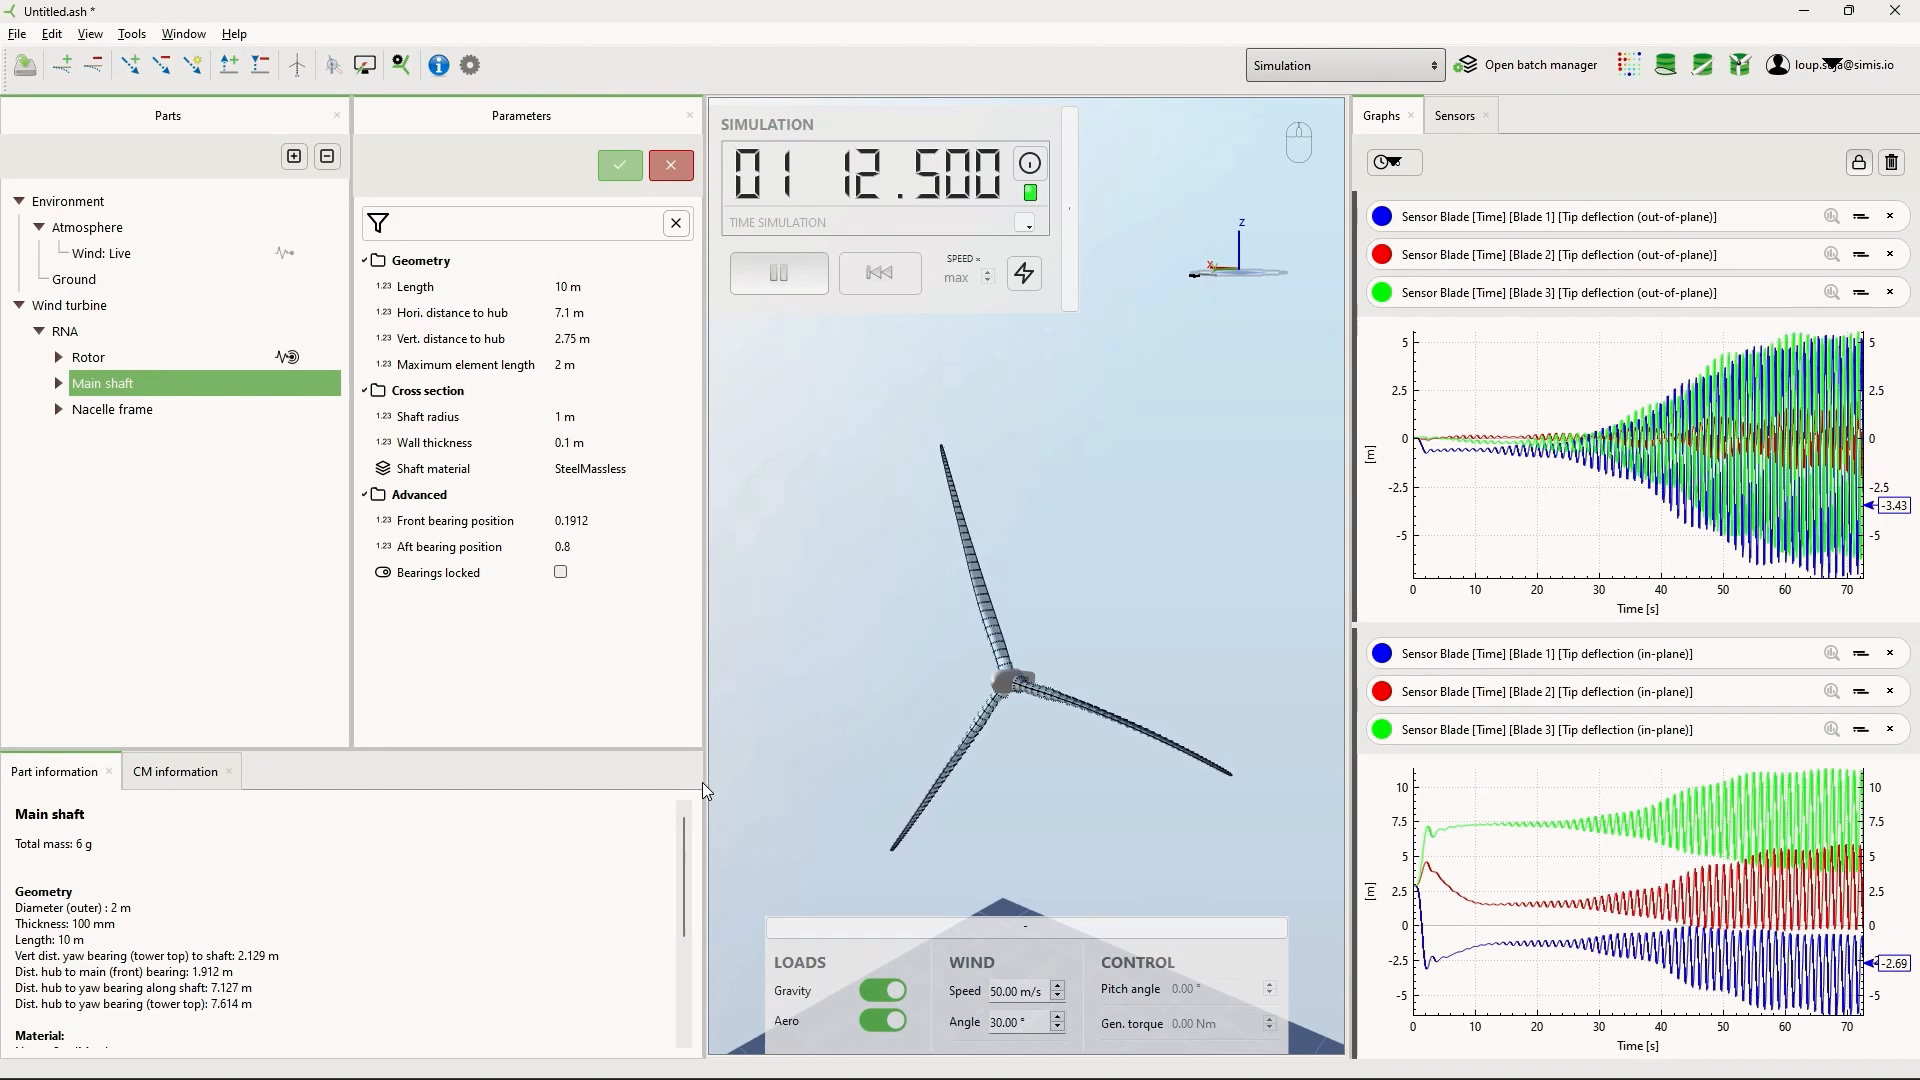This screenshot has height=1080, width=1920.
Task: Click the blue swatch for Blade 1 out-of-plane
Action: pos(1382,217)
